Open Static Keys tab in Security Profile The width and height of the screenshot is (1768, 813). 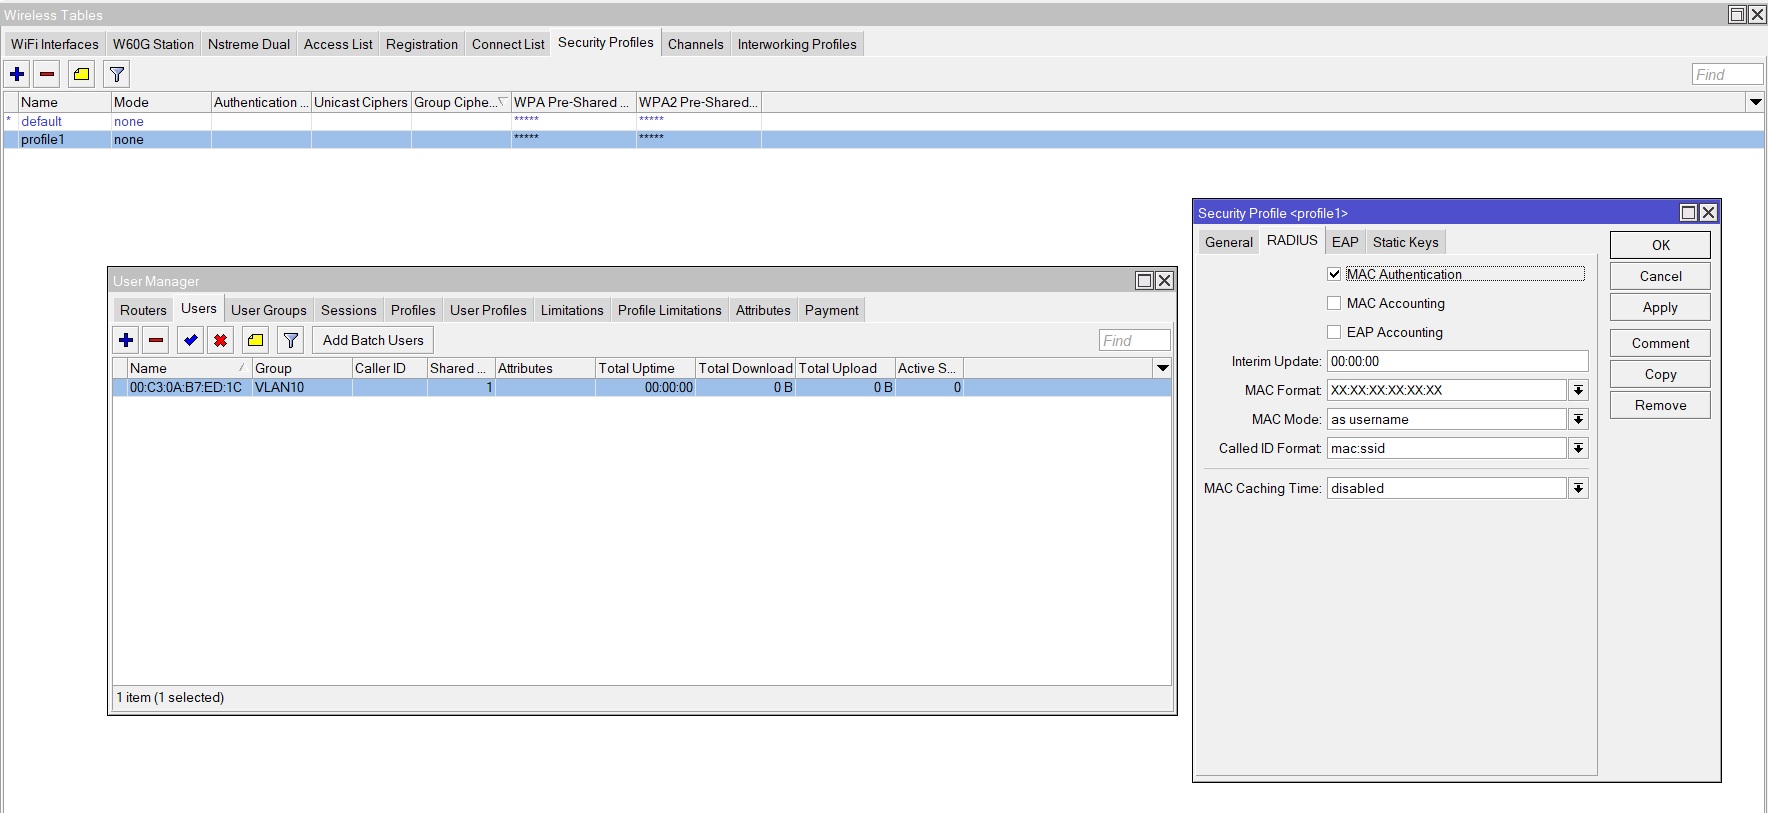[1406, 242]
